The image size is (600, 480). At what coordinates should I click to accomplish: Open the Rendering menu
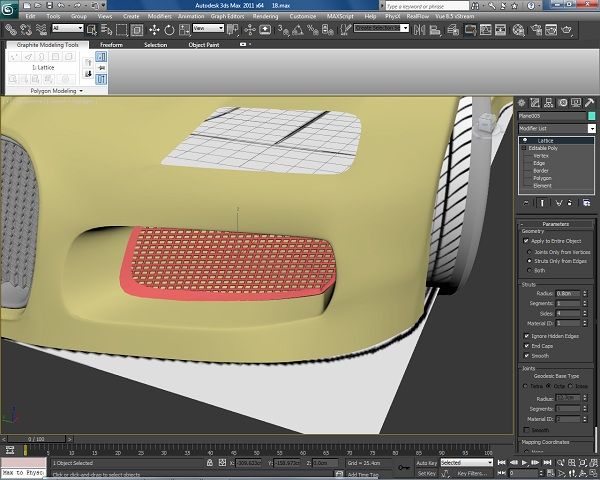(265, 16)
